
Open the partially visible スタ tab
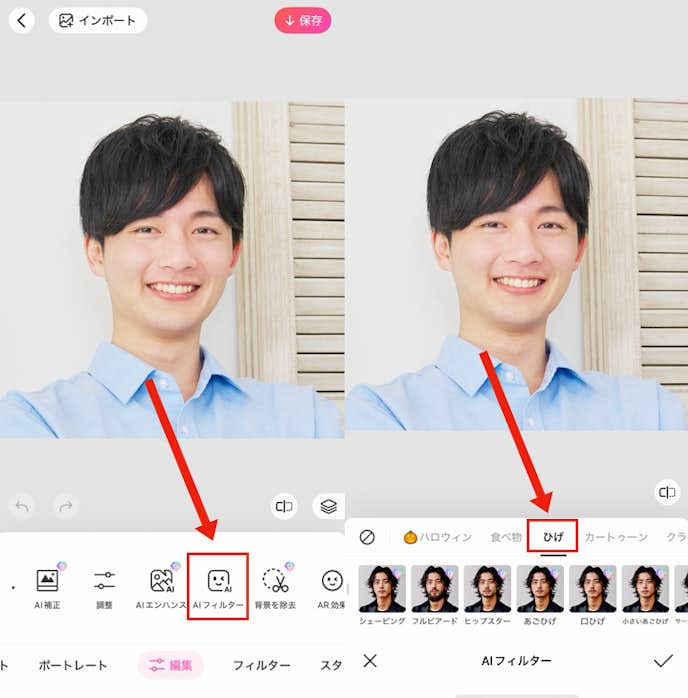pyautogui.click(x=332, y=665)
